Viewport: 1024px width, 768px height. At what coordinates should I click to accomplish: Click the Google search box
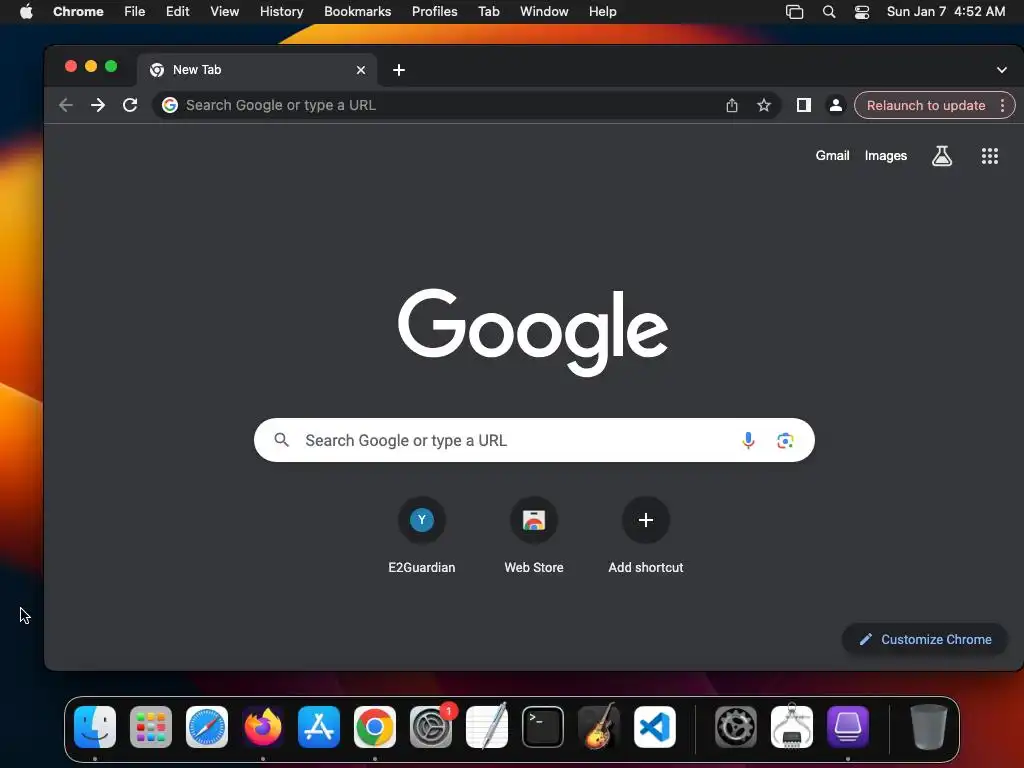coord(534,440)
